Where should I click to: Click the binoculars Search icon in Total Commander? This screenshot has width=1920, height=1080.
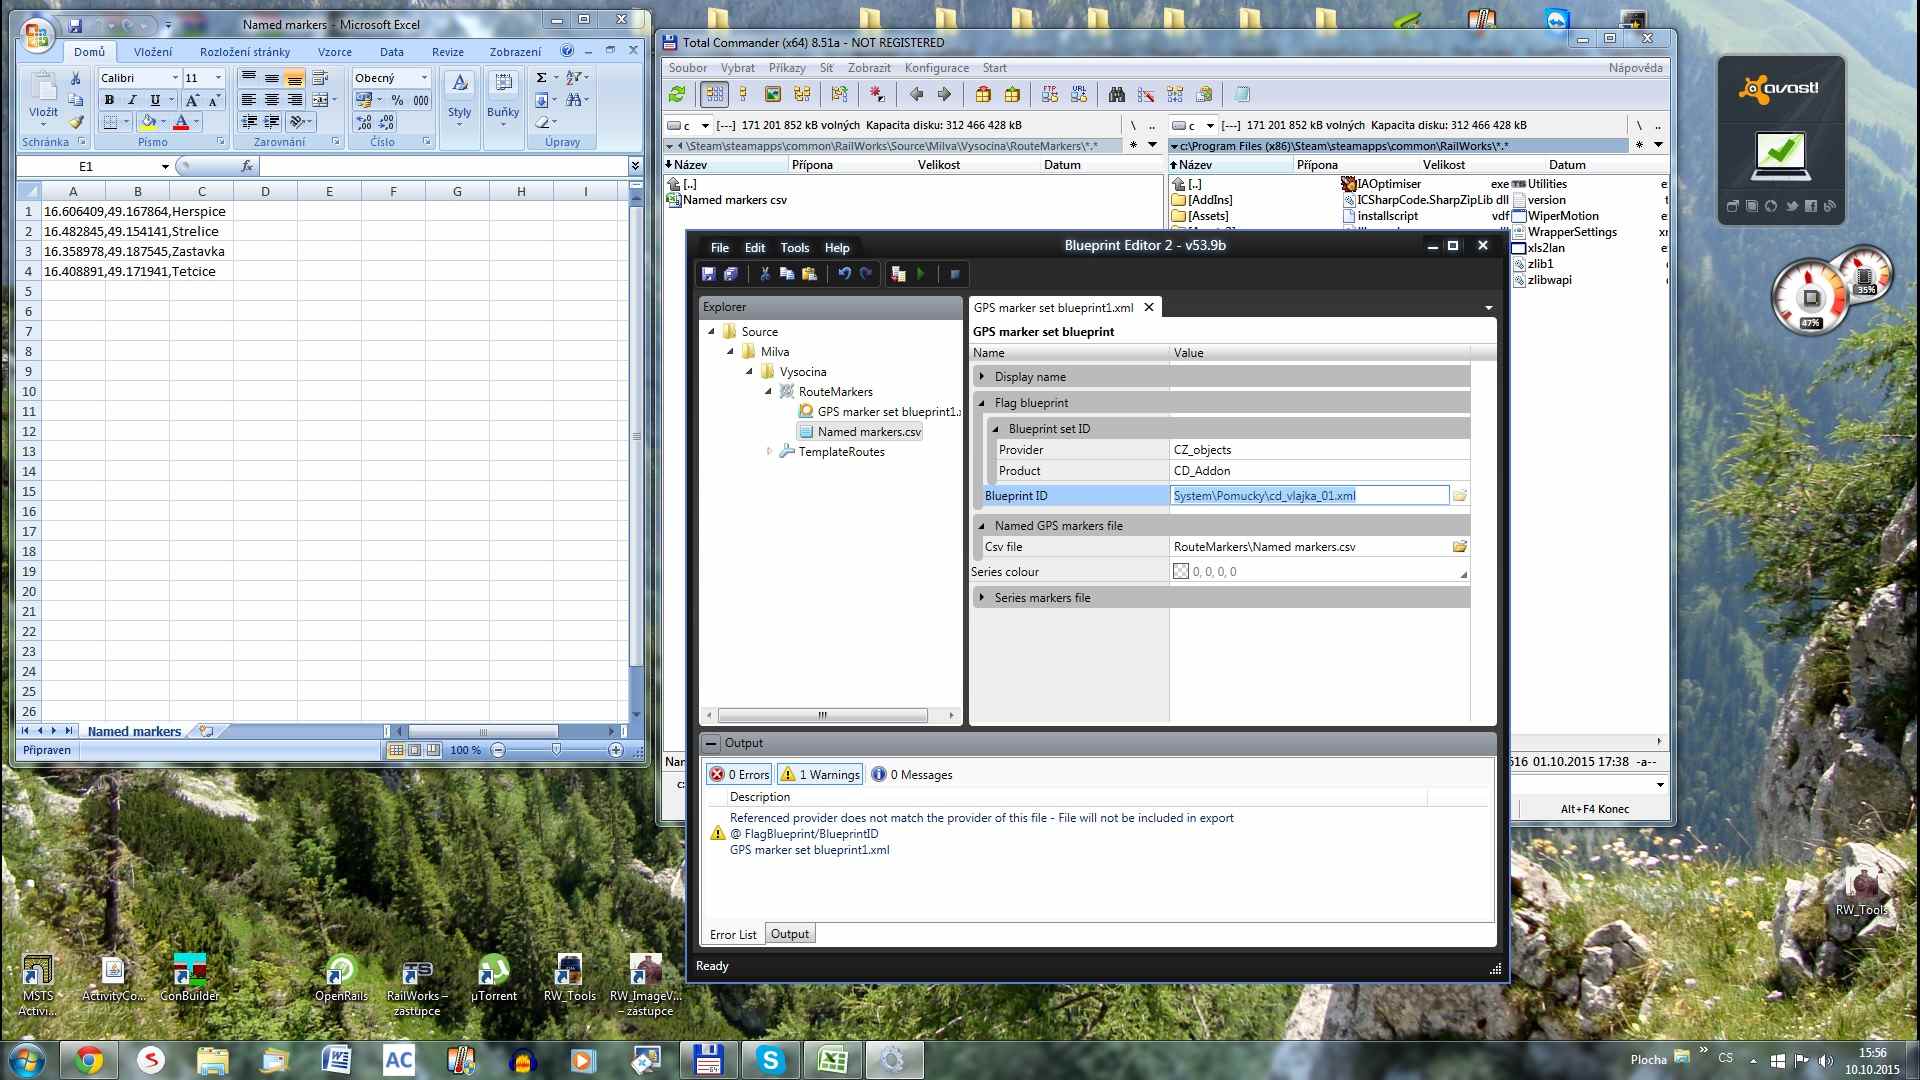pos(1117,94)
